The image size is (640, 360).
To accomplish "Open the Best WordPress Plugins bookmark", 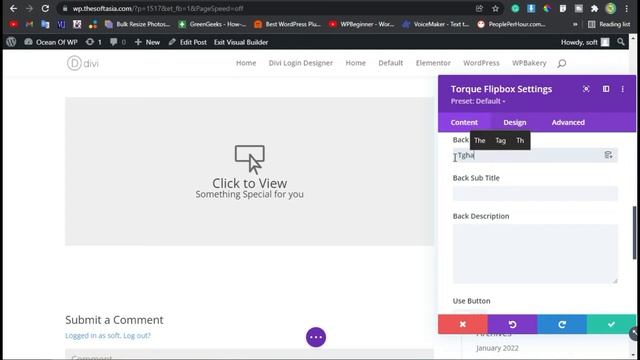I will [287, 24].
